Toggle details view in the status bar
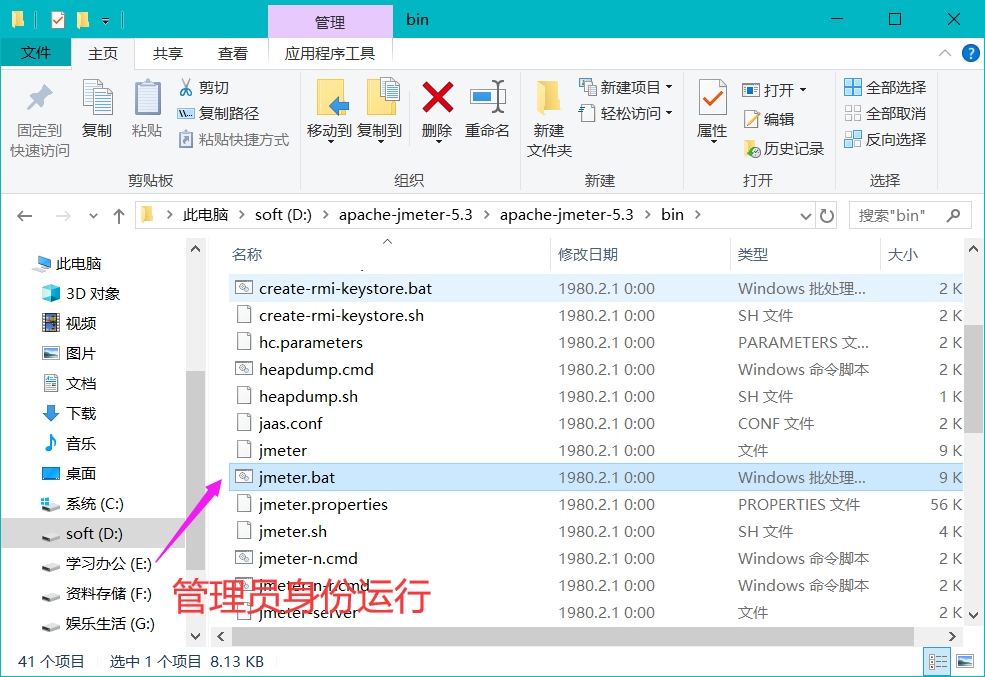 937,661
